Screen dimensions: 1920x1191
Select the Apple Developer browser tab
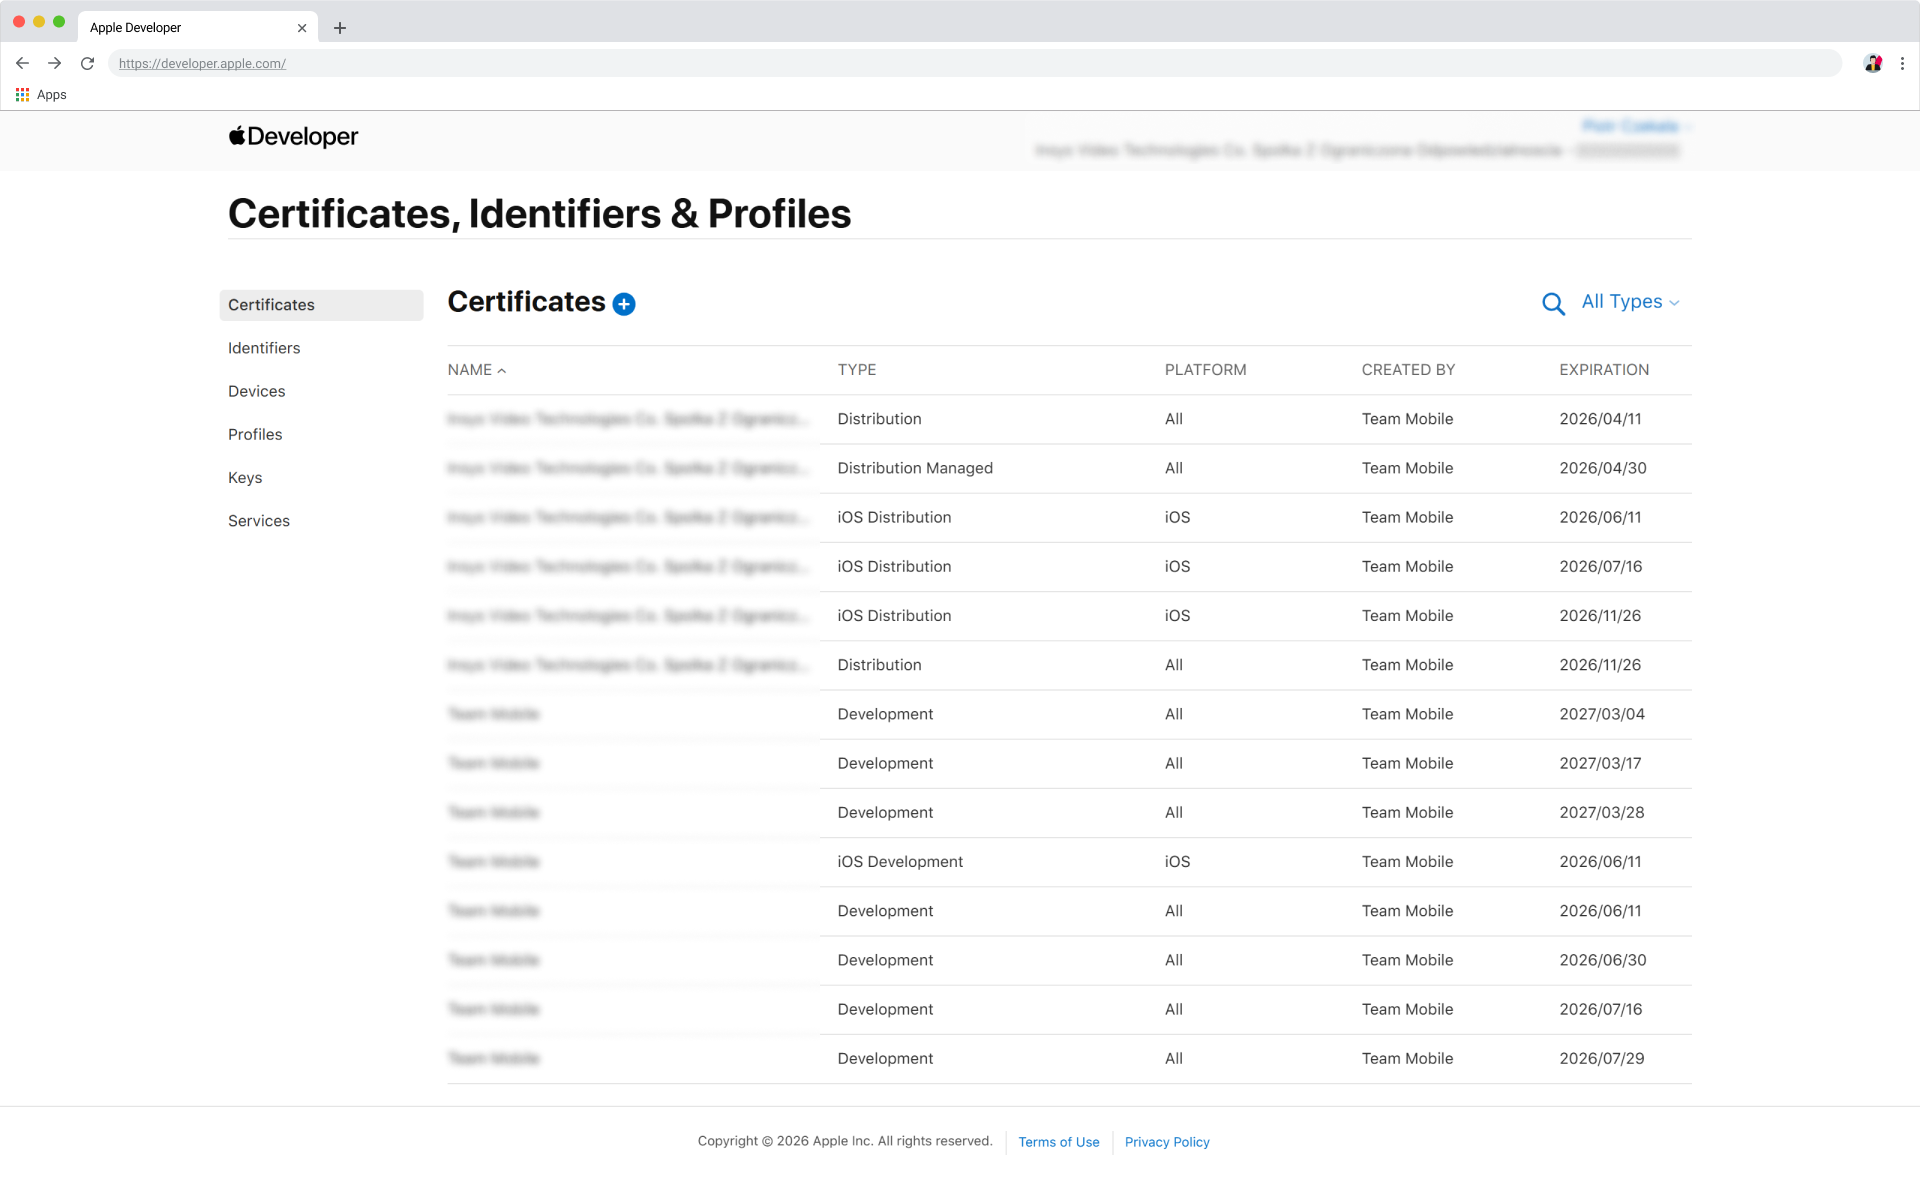point(198,28)
